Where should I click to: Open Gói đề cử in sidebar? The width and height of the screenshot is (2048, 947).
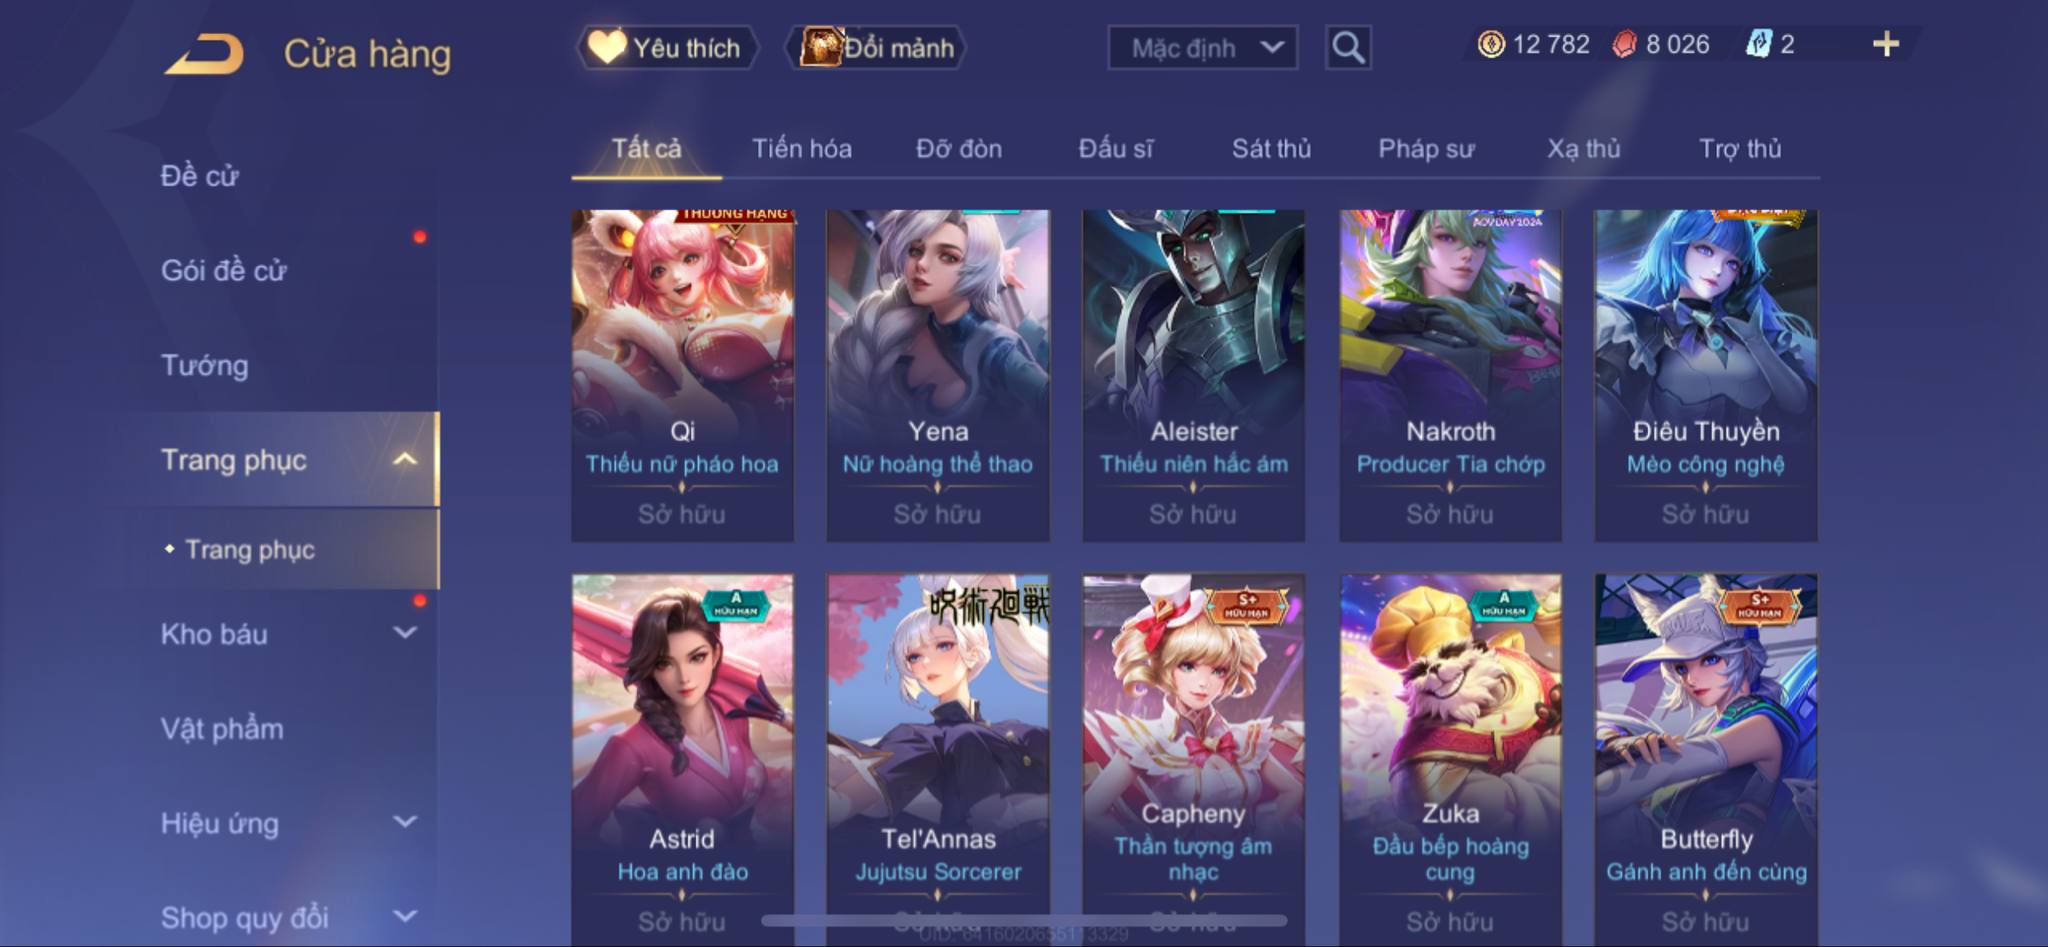[x=223, y=270]
